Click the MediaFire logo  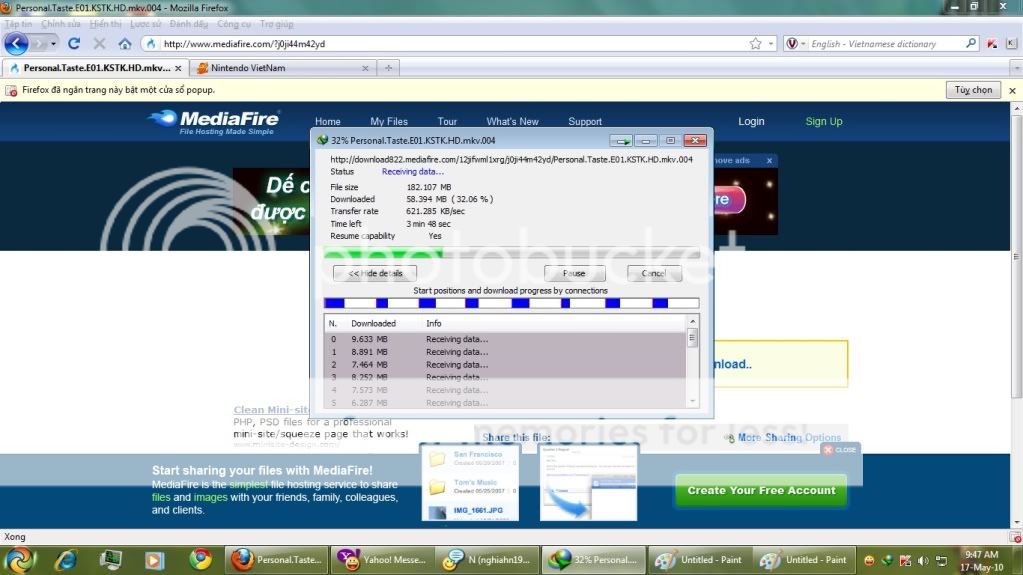(x=214, y=121)
